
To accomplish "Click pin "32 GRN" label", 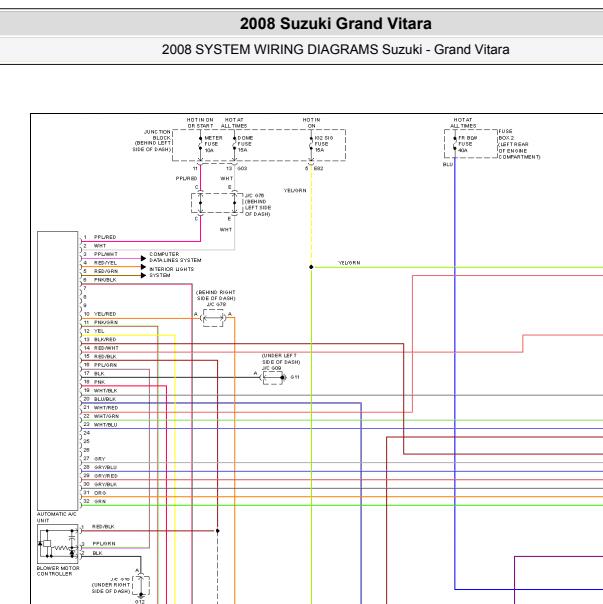I will click(x=94, y=502).
